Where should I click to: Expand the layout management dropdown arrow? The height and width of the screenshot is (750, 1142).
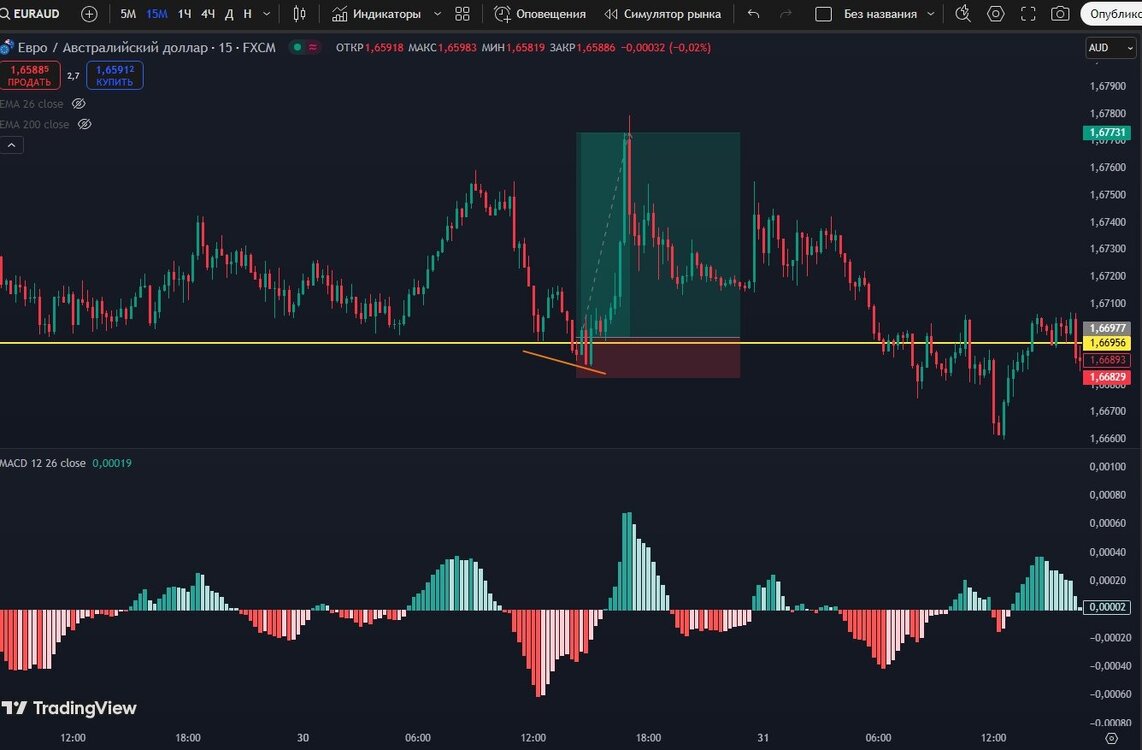point(930,14)
